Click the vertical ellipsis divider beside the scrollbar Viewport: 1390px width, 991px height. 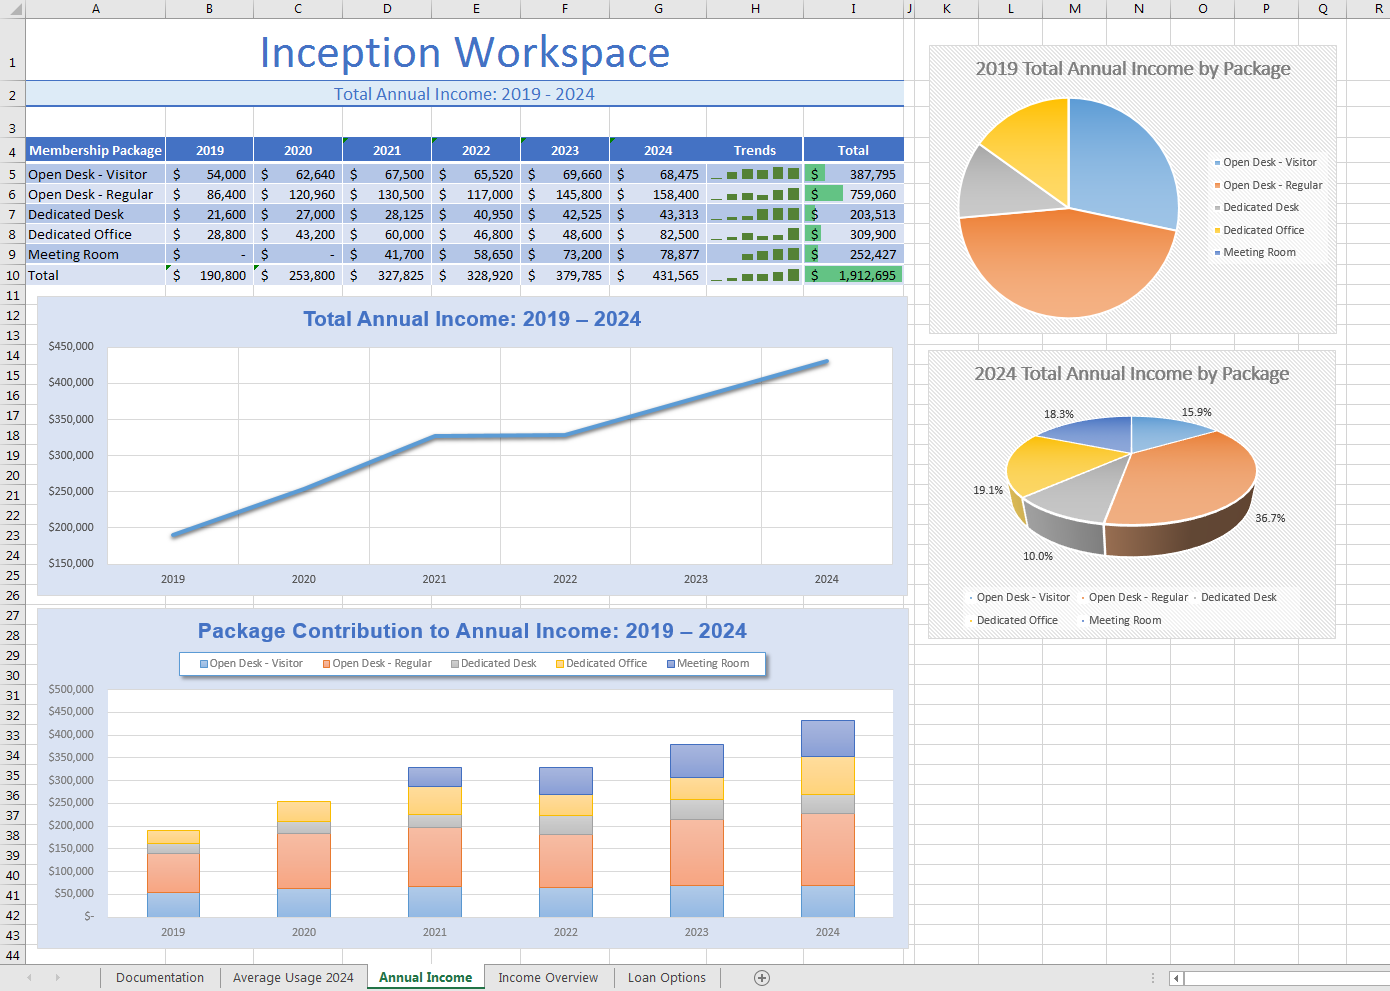pyautogui.click(x=1152, y=977)
